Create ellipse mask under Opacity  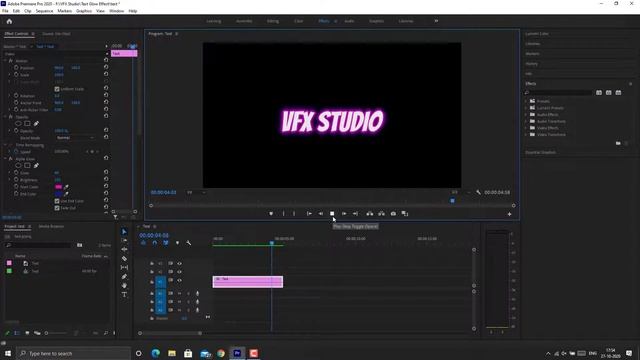click(18, 124)
